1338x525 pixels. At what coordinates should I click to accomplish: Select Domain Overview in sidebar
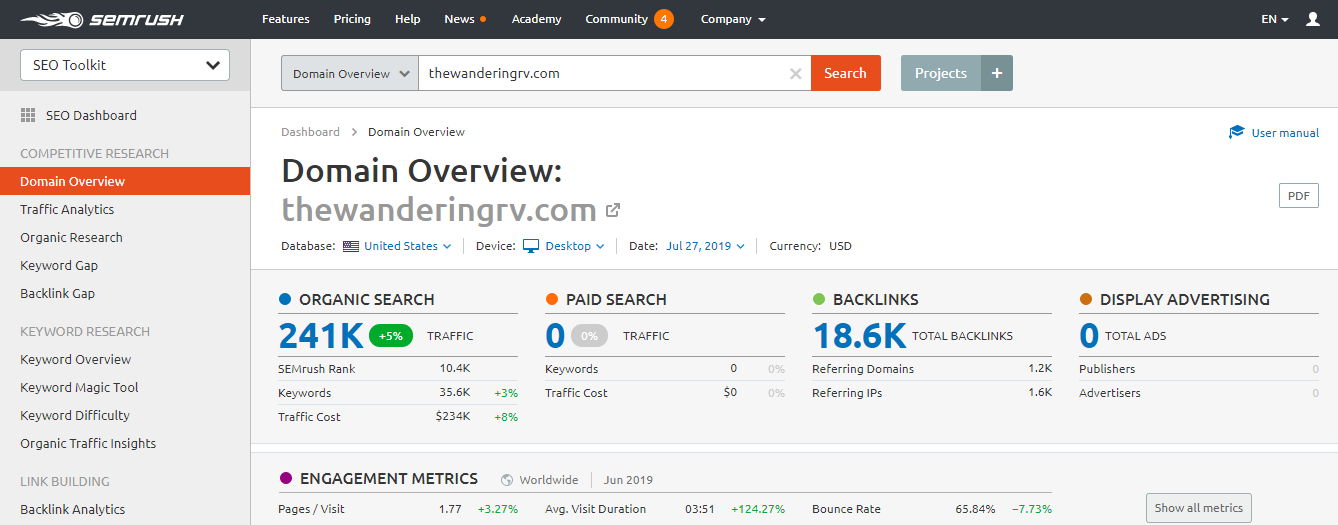coord(125,181)
